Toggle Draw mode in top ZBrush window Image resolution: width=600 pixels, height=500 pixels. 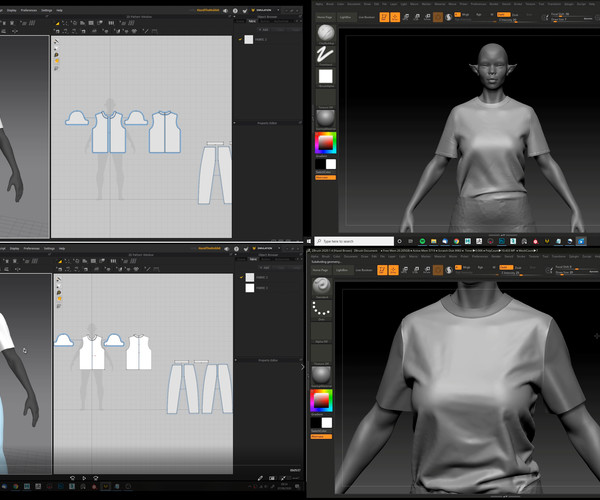click(395, 17)
